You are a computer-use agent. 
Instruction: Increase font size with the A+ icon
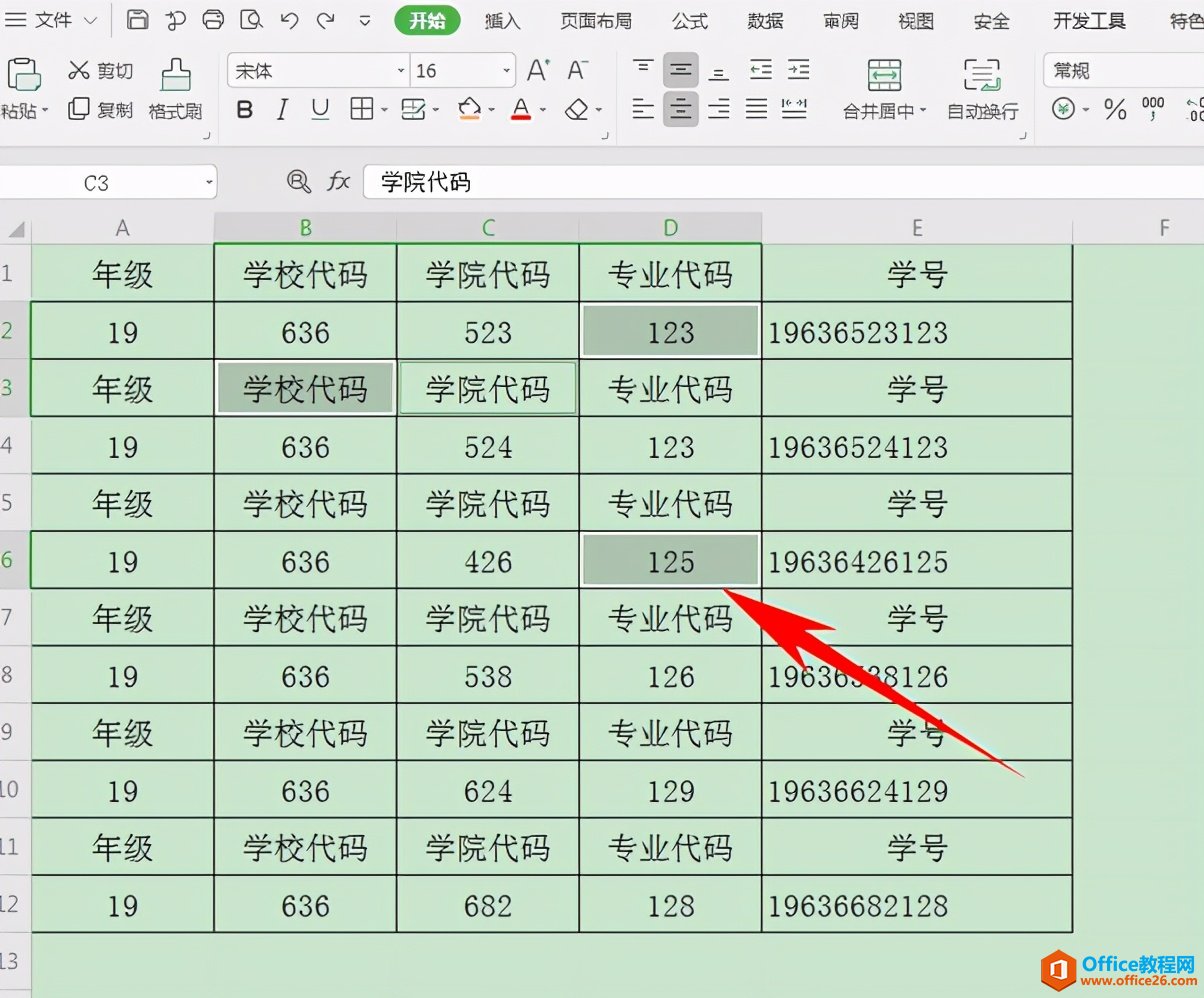click(x=538, y=70)
